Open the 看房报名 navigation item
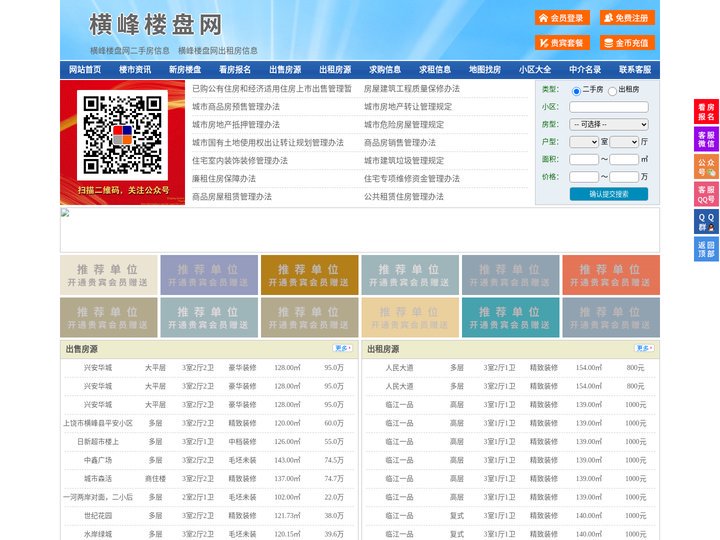Screen dimensions: 720x540 tap(235, 70)
